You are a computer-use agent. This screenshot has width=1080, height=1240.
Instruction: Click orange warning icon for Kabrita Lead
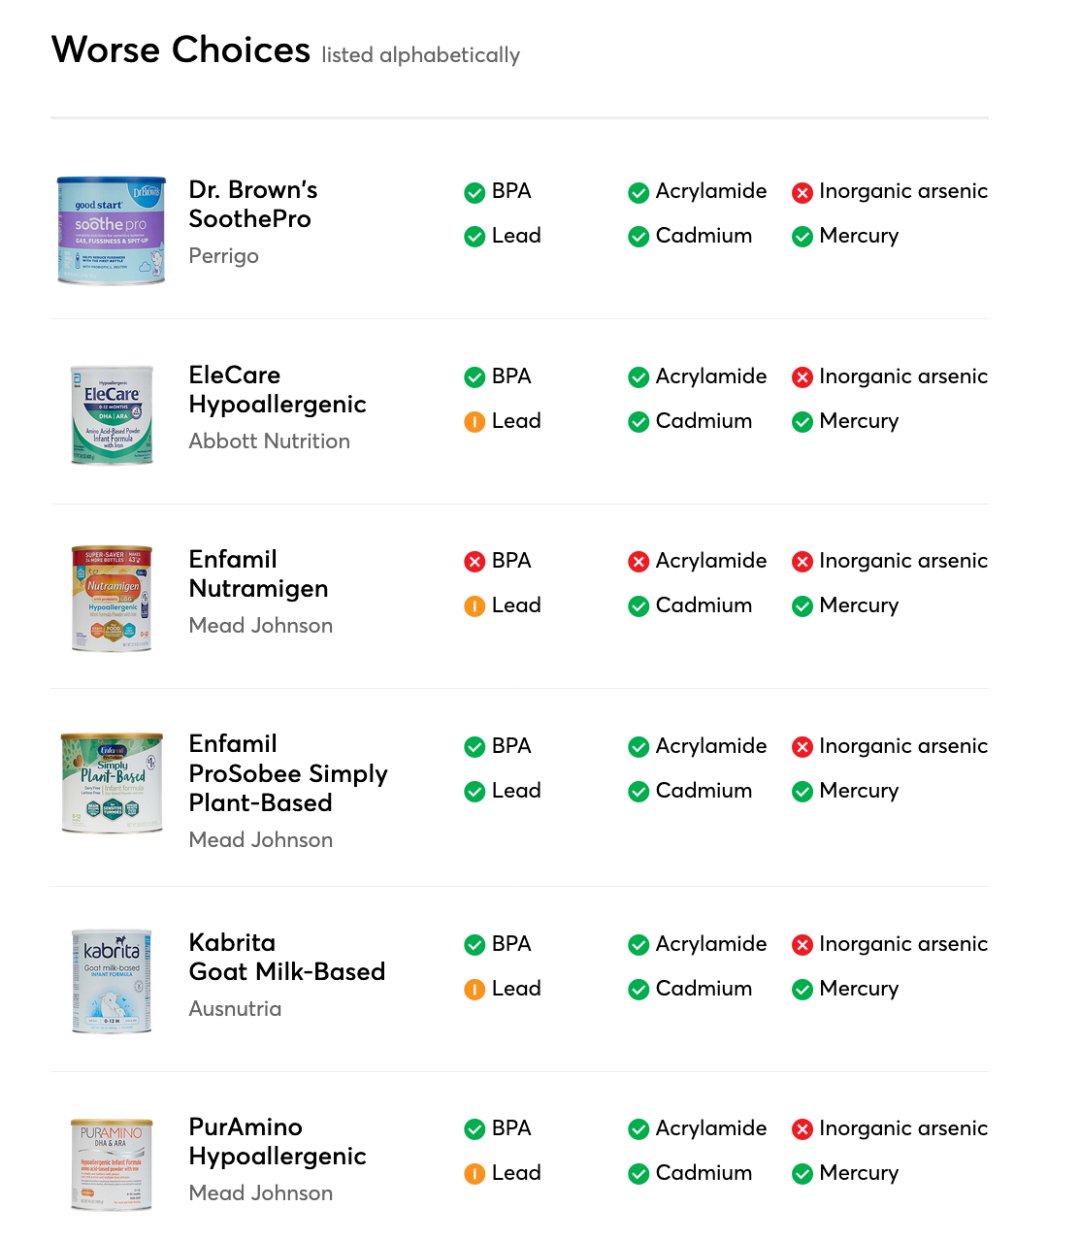[475, 990]
